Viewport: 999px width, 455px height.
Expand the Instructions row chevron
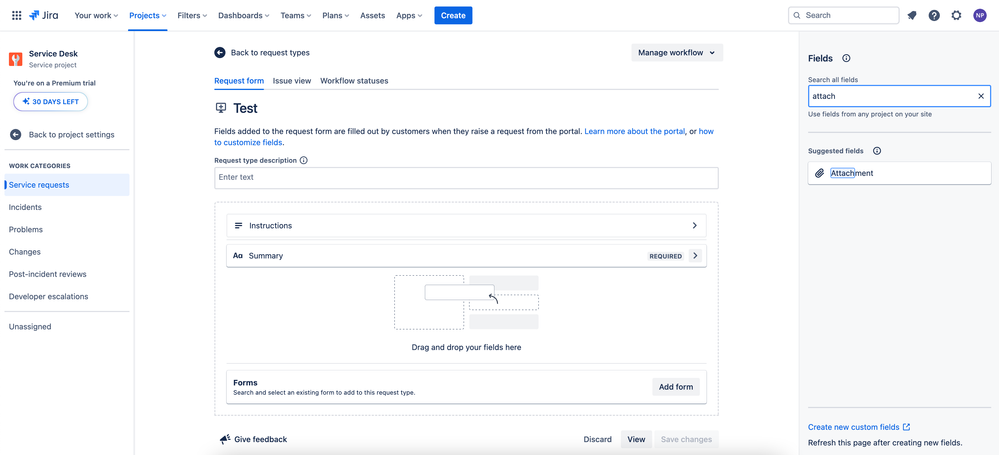pos(694,226)
